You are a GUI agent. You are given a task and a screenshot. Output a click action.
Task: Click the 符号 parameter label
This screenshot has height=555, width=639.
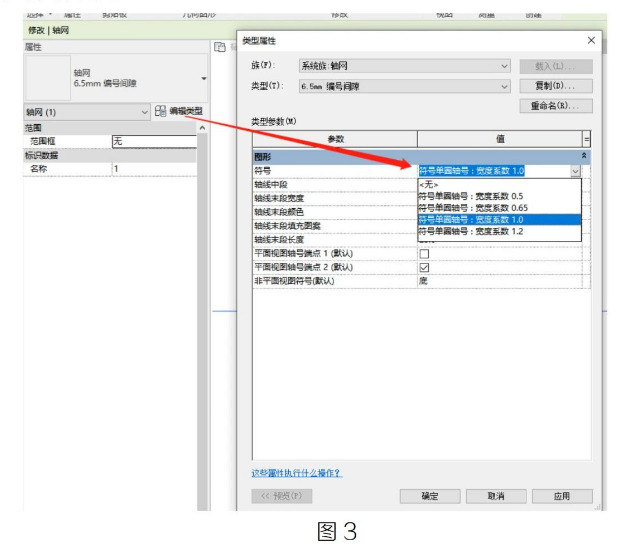(x=263, y=171)
